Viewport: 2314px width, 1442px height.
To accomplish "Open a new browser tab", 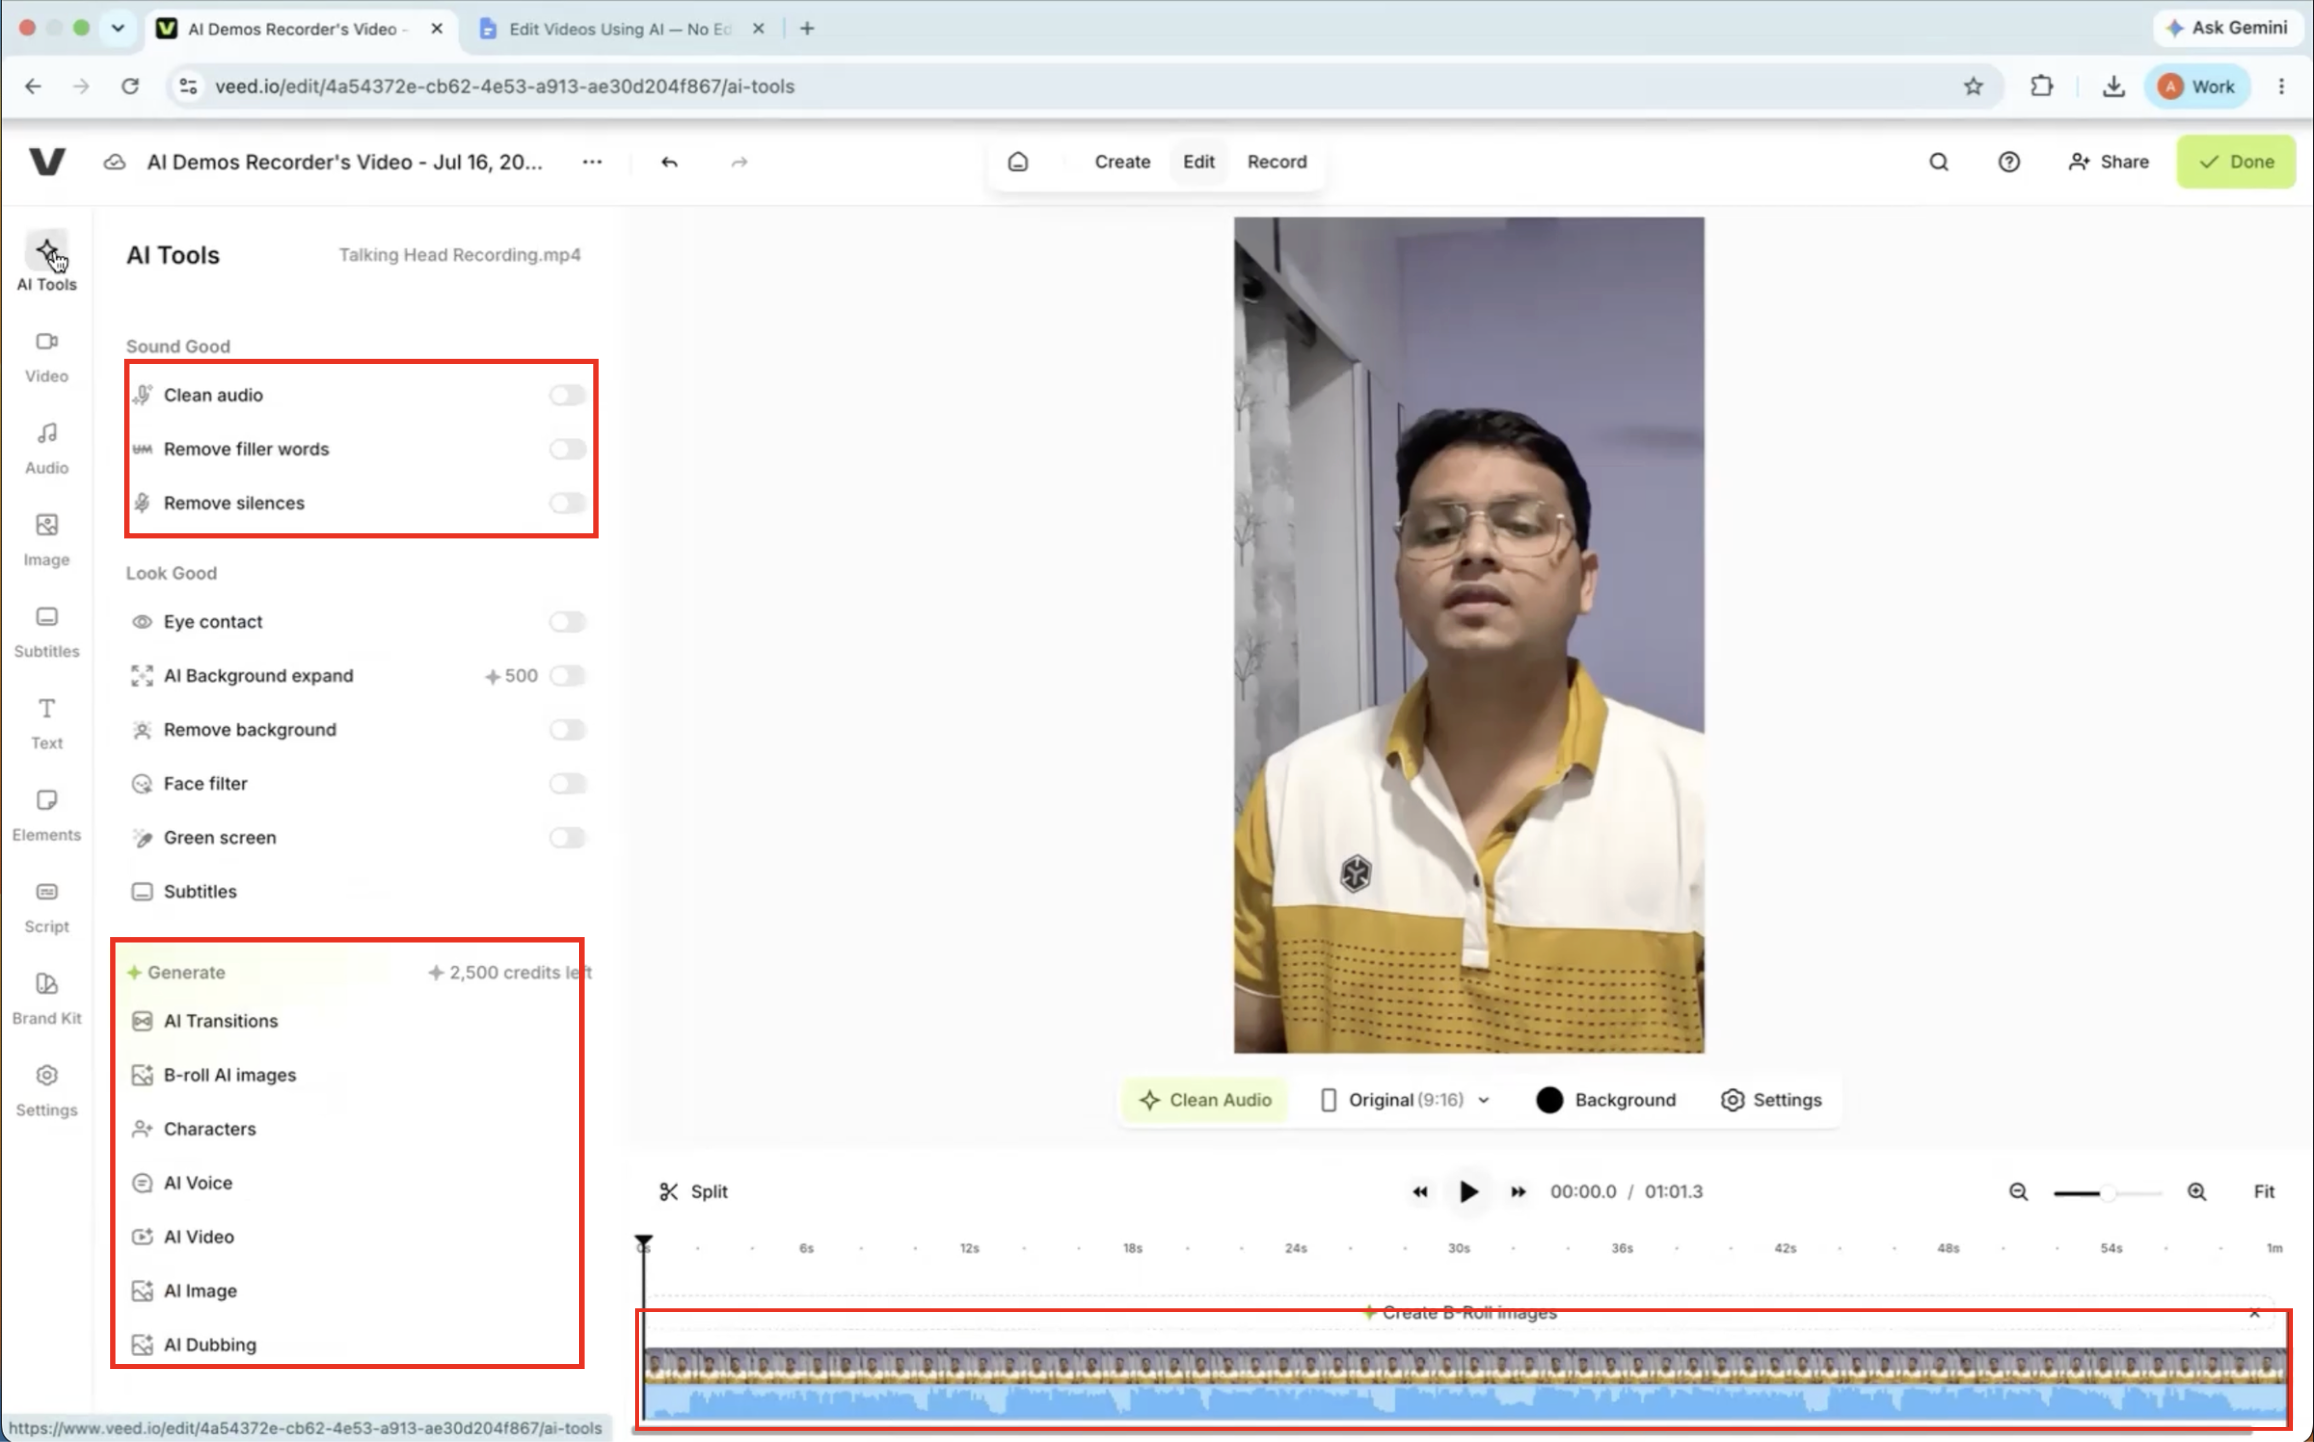I will pos(807,28).
